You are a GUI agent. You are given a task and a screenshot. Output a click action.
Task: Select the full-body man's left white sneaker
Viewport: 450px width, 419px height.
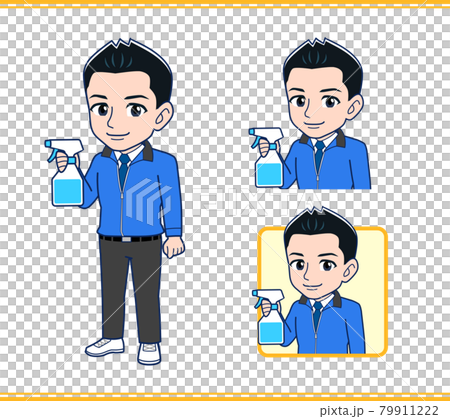[x=105, y=347]
